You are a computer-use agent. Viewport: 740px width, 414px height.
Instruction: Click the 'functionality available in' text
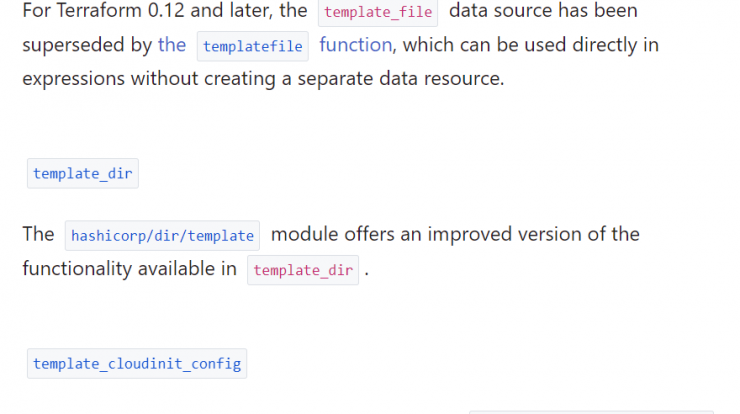(129, 269)
